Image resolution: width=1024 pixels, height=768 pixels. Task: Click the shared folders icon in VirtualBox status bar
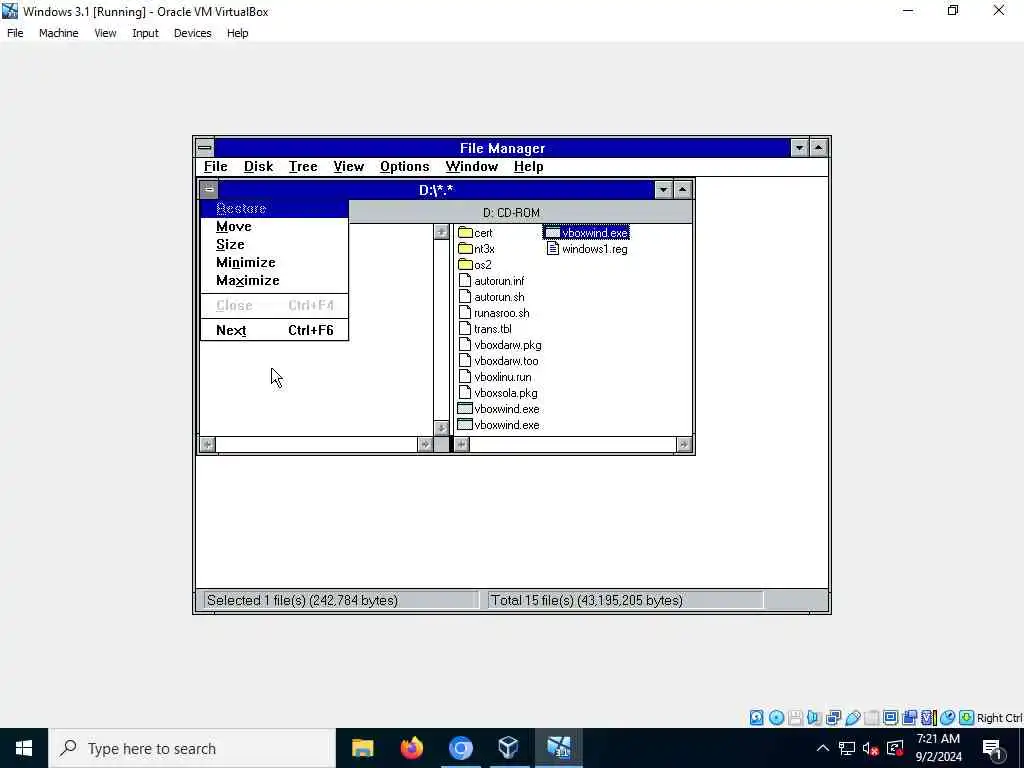pyautogui.click(x=871, y=718)
